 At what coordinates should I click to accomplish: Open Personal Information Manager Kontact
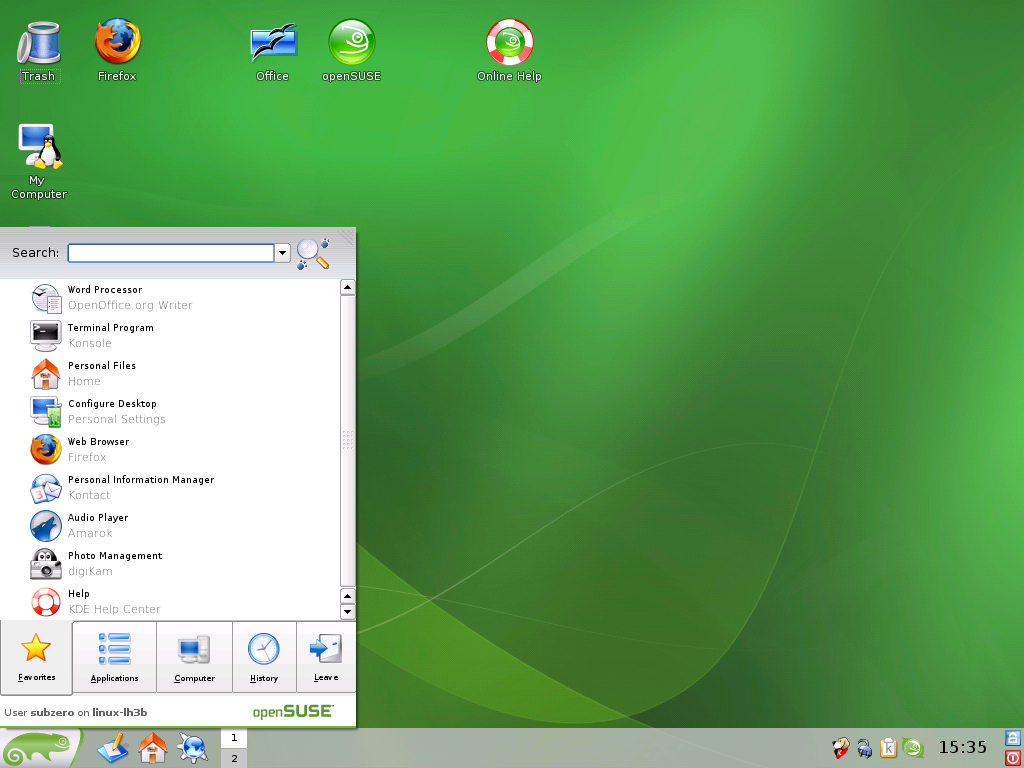click(x=170, y=487)
